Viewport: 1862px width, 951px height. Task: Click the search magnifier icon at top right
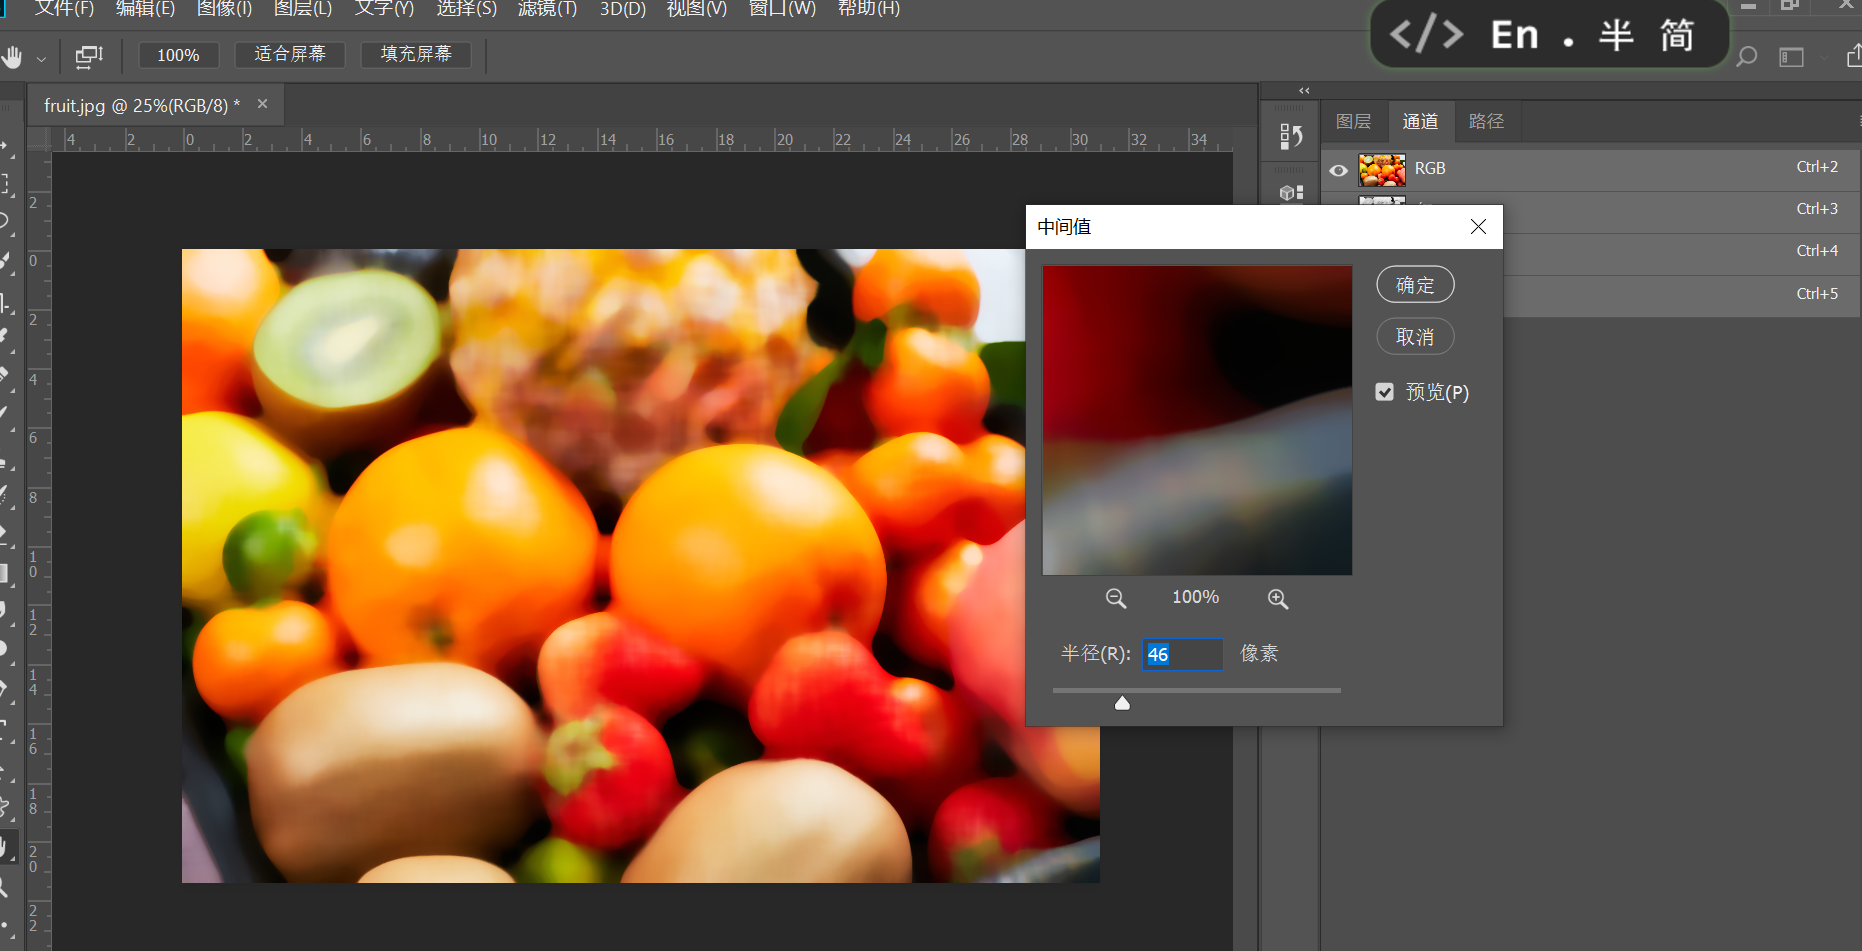(x=1747, y=57)
